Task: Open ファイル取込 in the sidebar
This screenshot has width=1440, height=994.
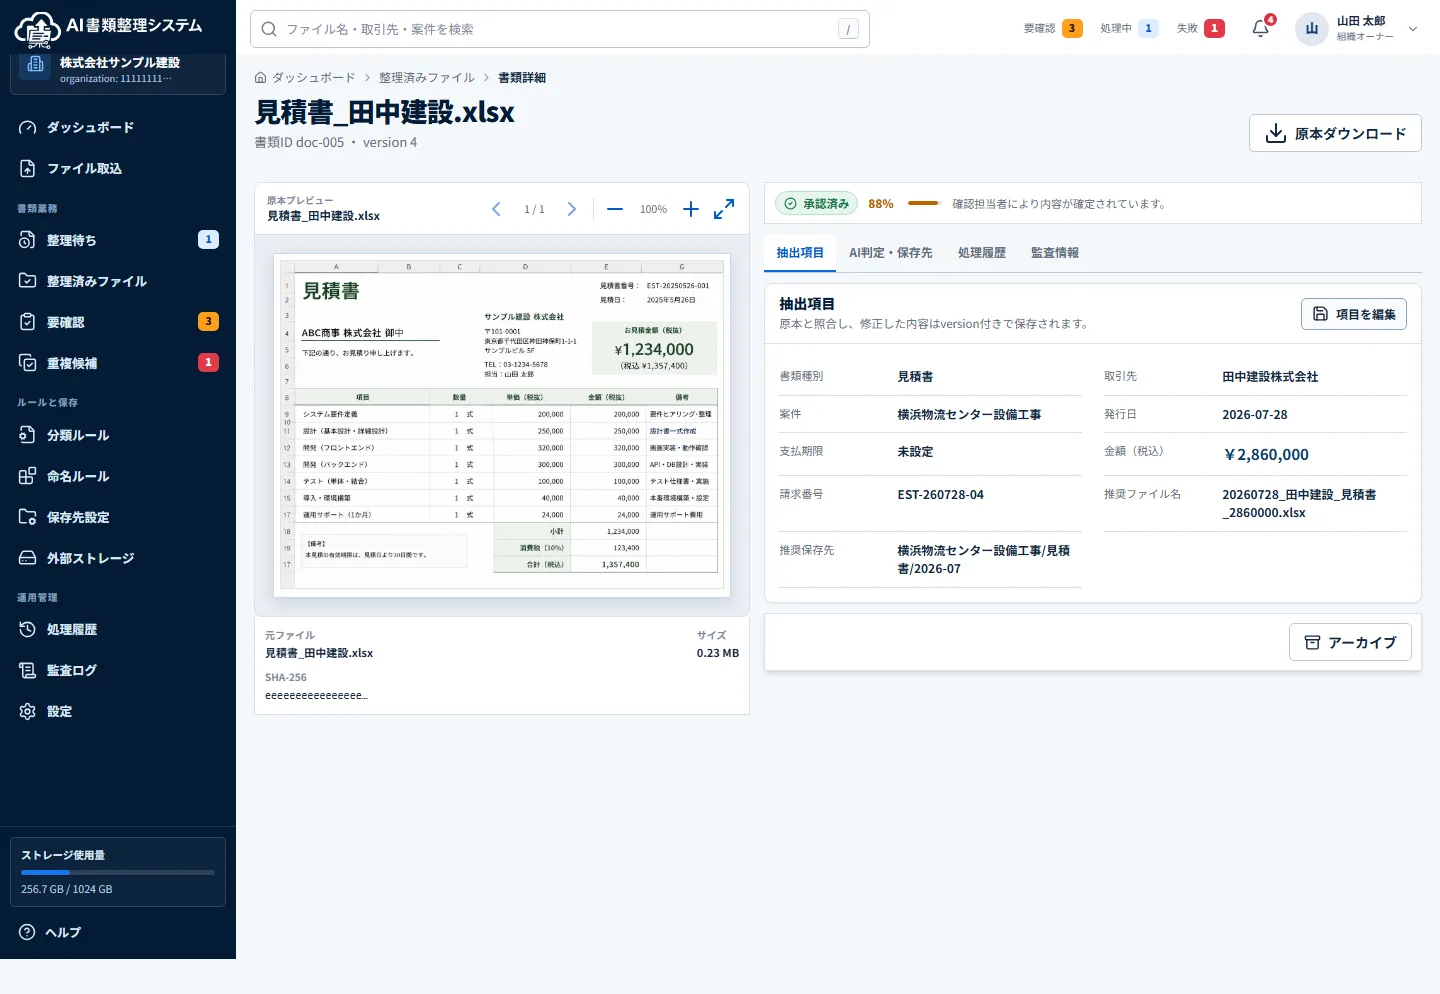Action: (x=118, y=168)
